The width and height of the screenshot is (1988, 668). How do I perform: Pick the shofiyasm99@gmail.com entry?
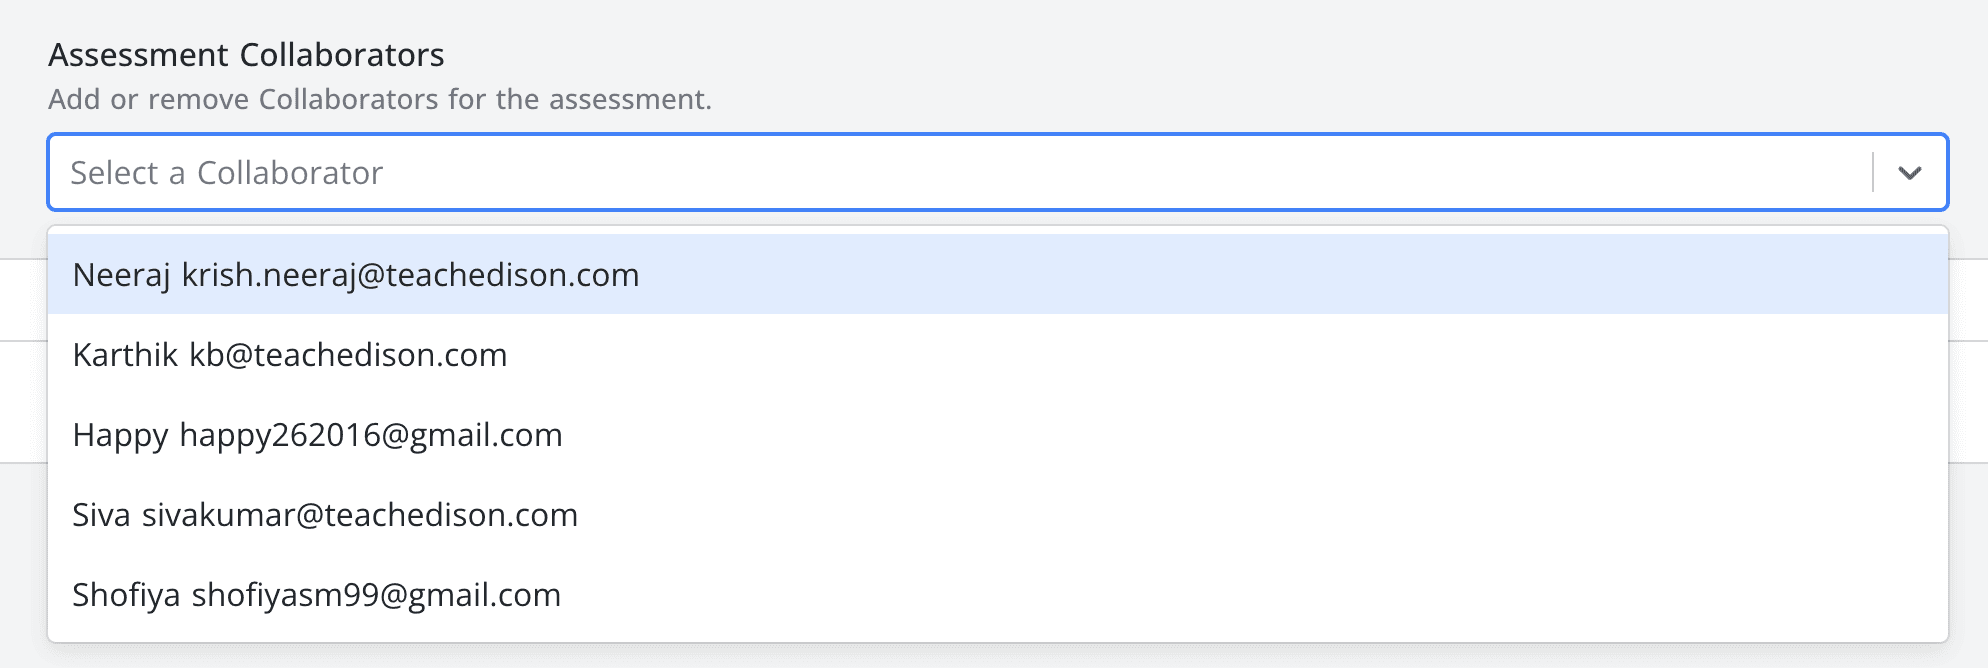coord(376,595)
